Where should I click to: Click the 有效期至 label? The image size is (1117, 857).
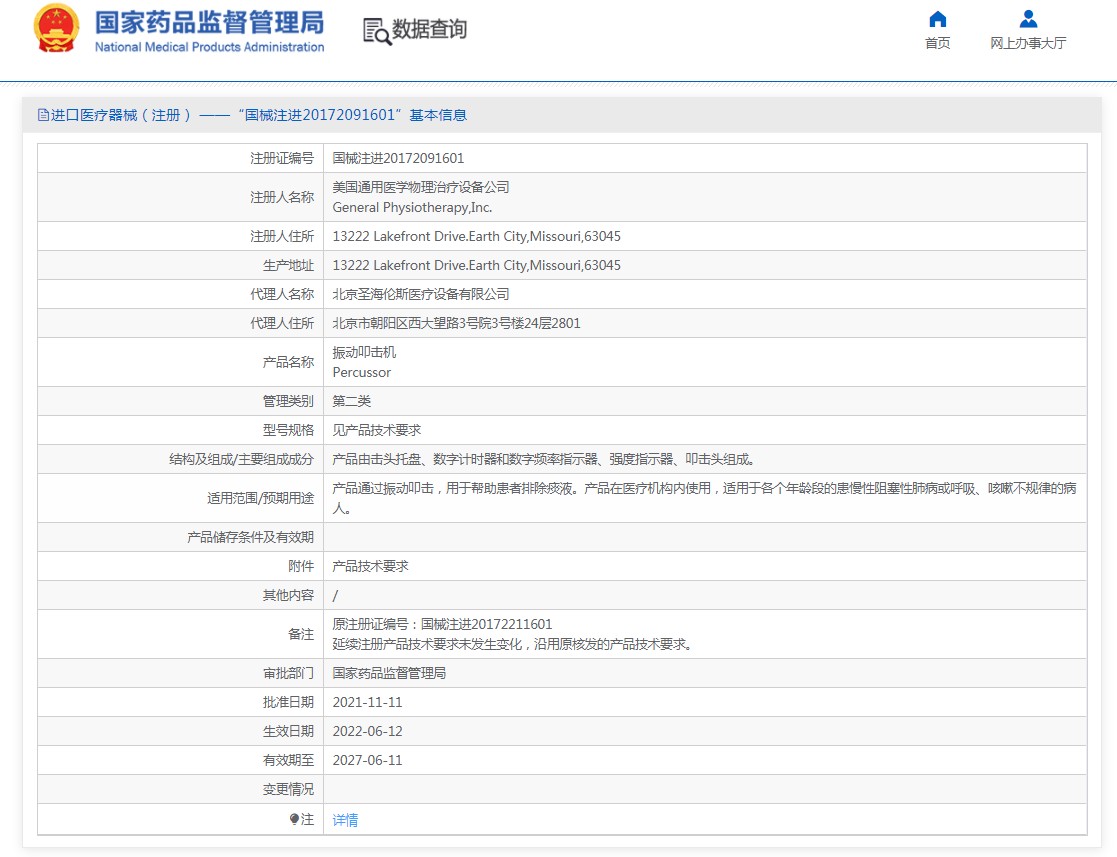(x=289, y=760)
